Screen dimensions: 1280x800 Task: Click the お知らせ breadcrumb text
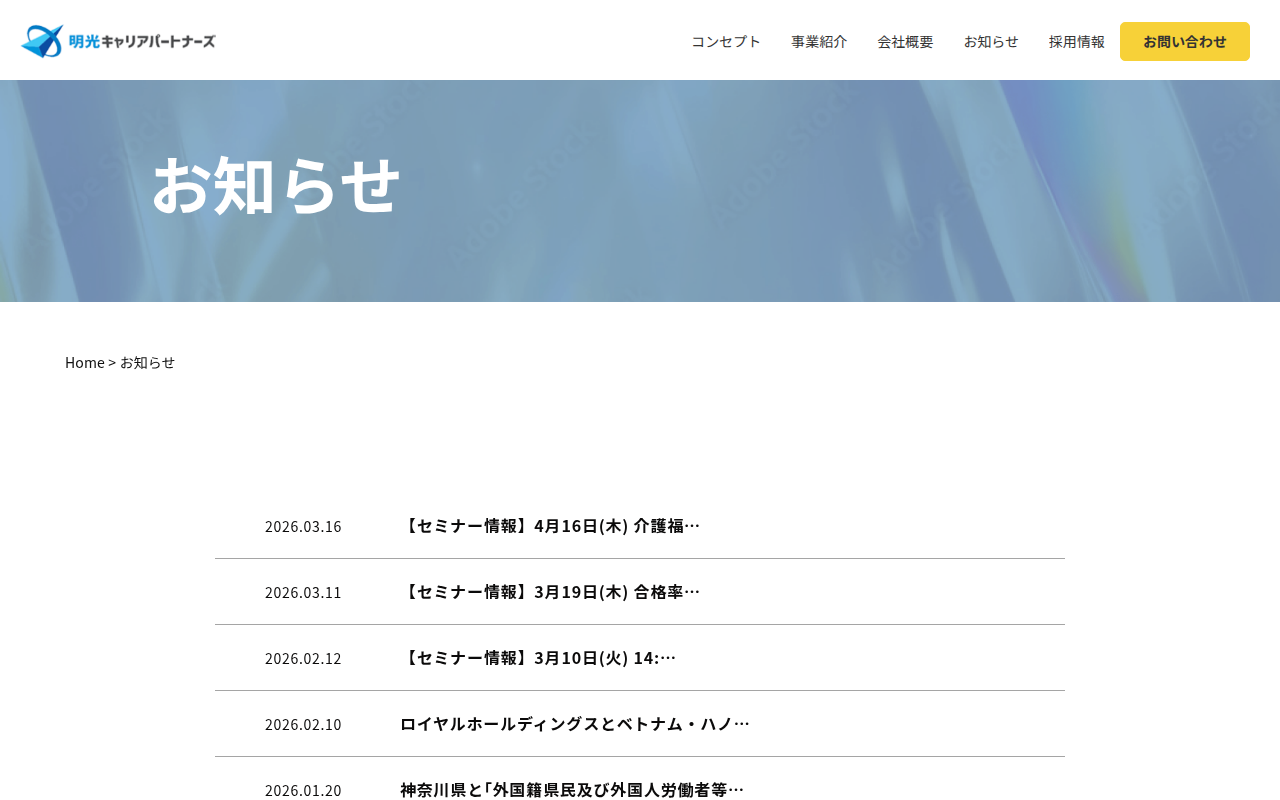tap(147, 362)
